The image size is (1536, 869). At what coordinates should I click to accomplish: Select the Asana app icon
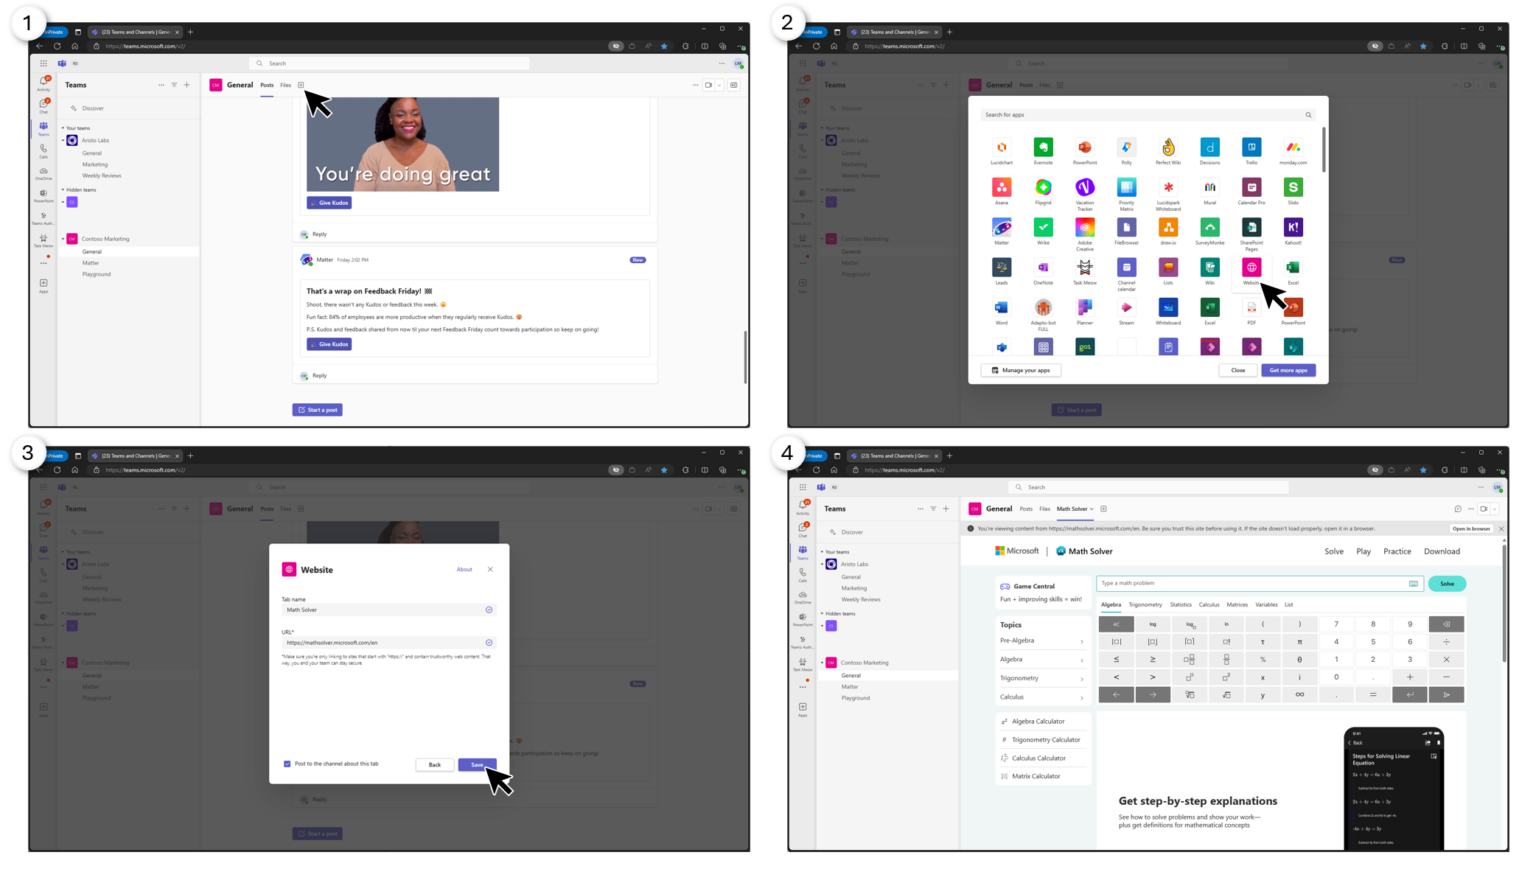pyautogui.click(x=1001, y=188)
